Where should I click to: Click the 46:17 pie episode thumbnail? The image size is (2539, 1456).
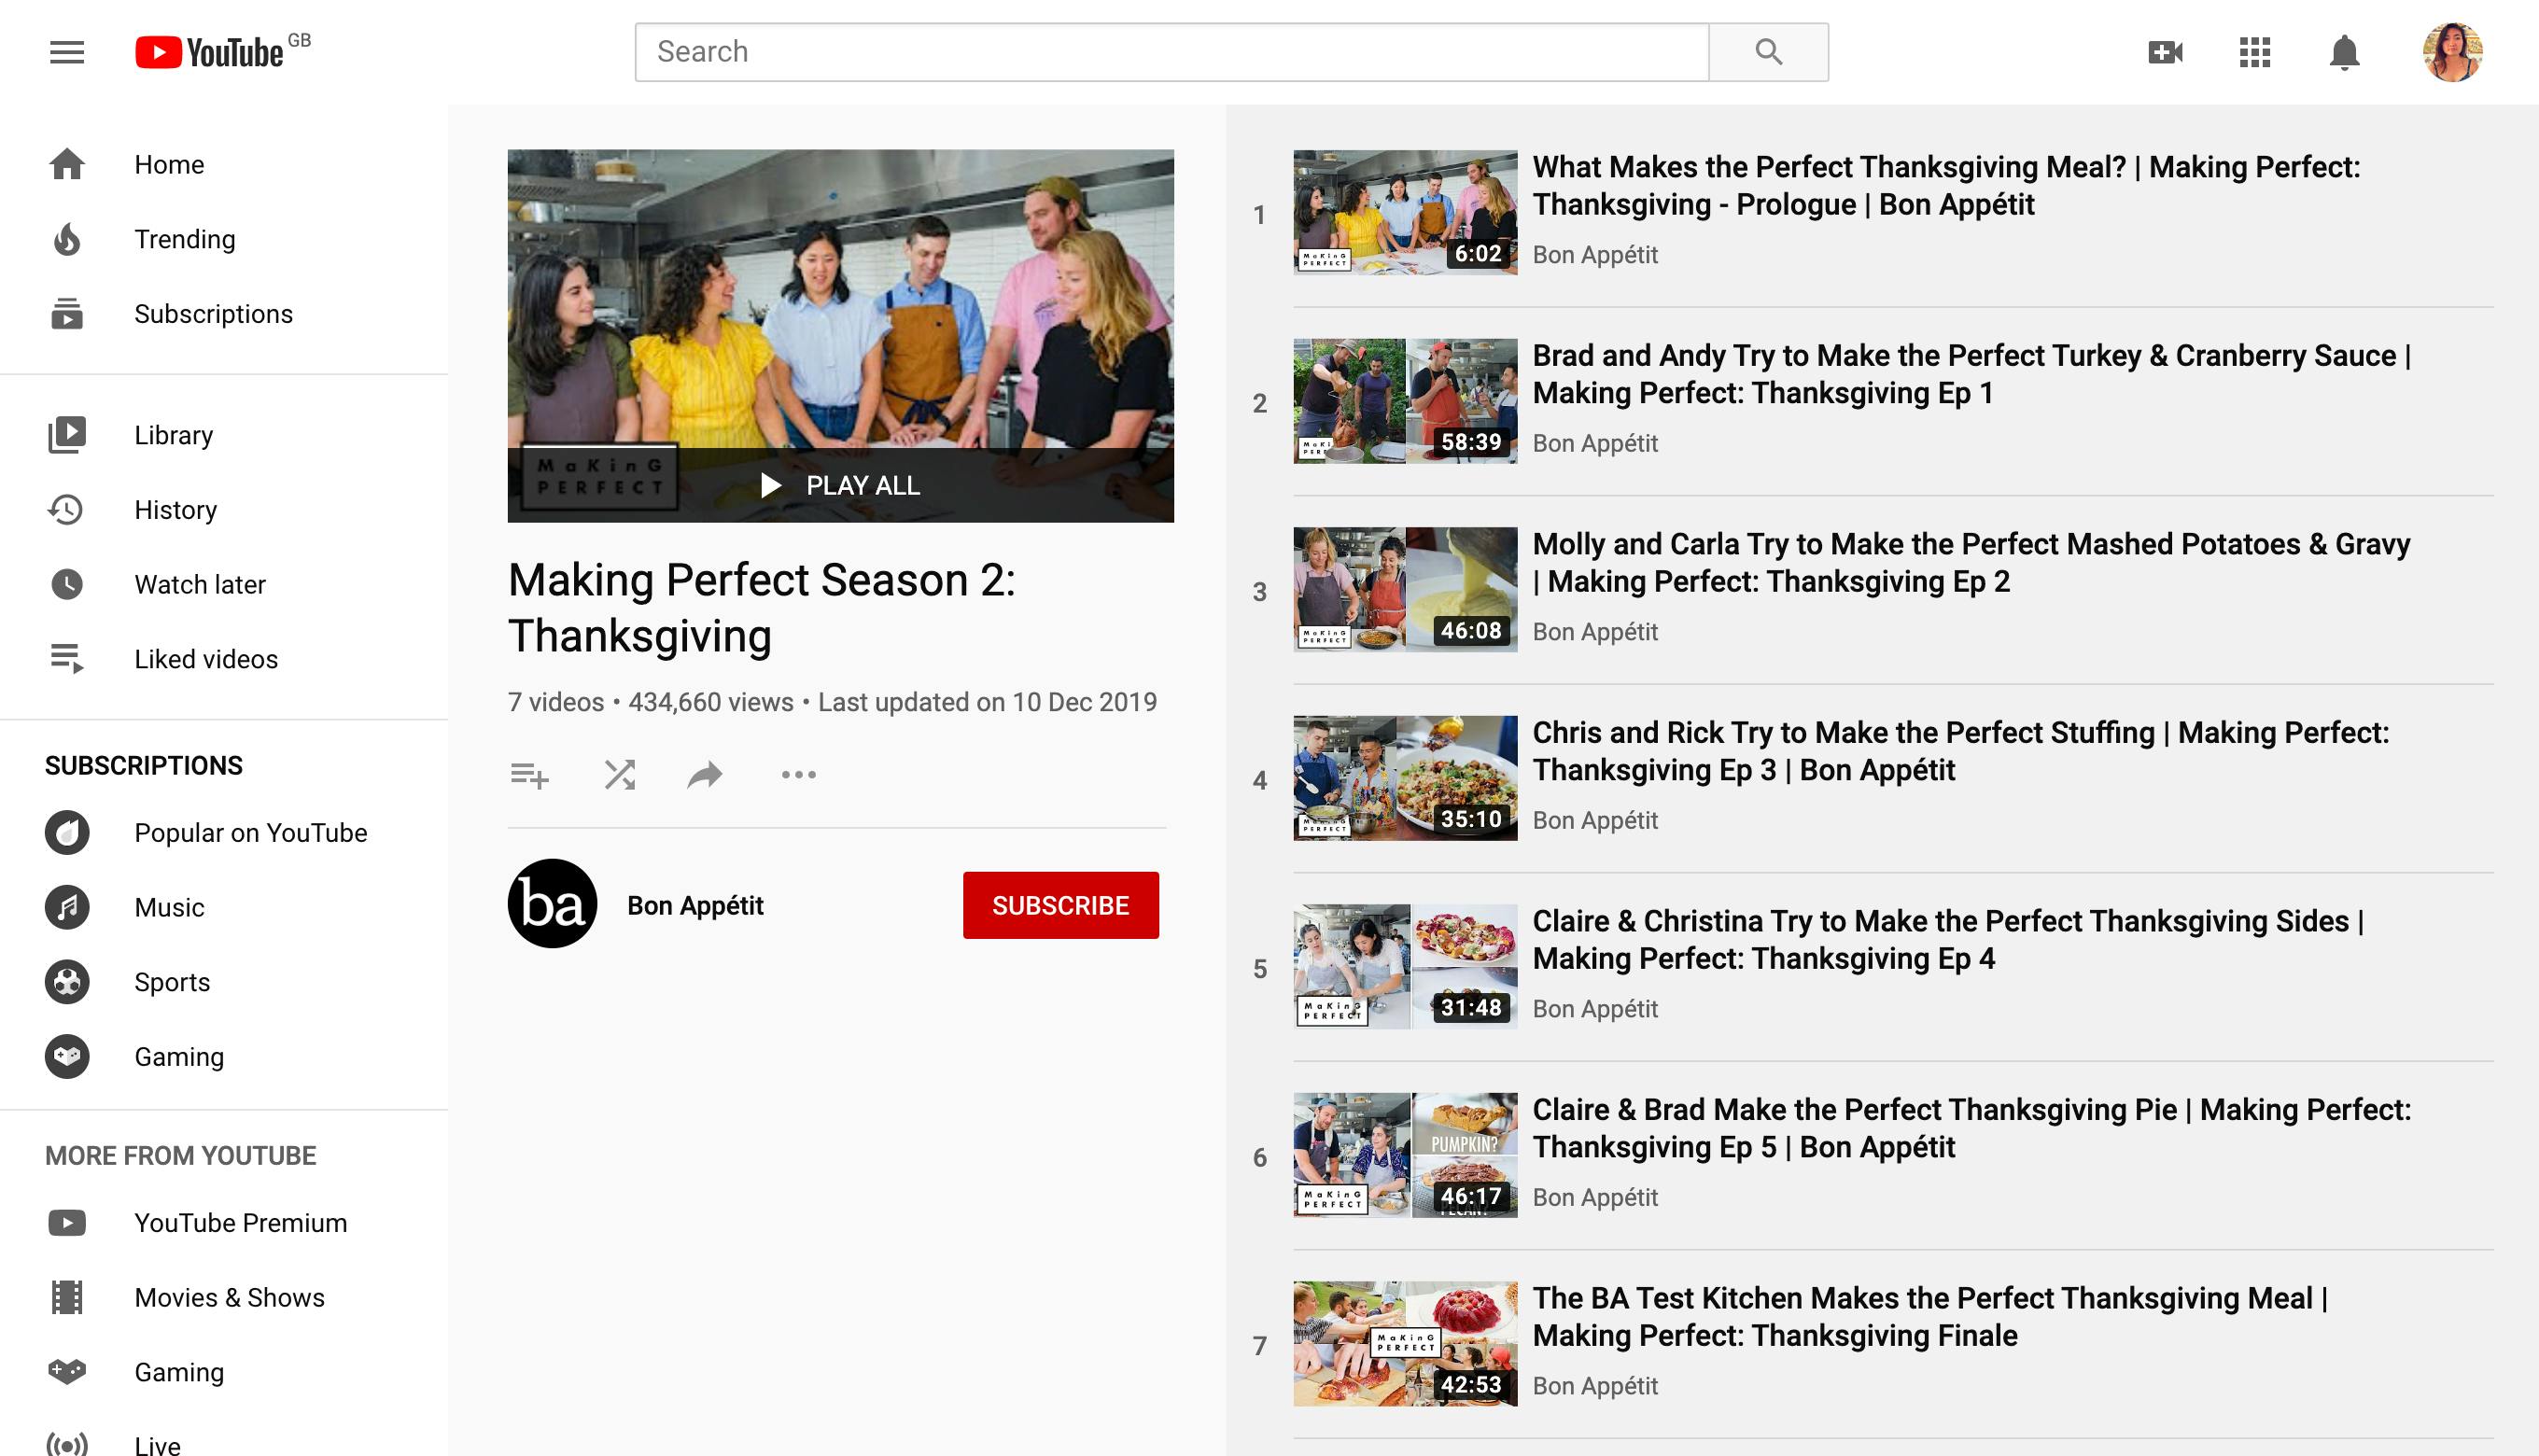[1405, 1155]
